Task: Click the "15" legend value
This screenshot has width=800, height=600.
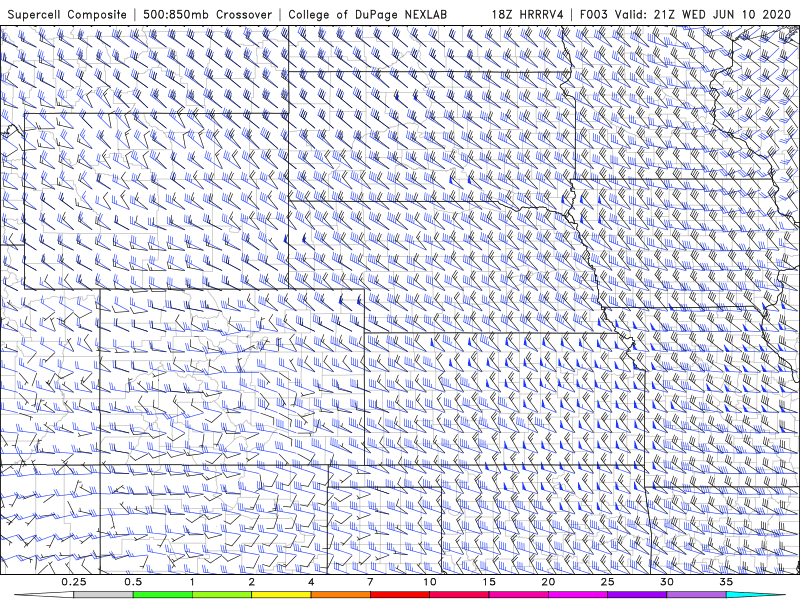Action: click(x=489, y=582)
